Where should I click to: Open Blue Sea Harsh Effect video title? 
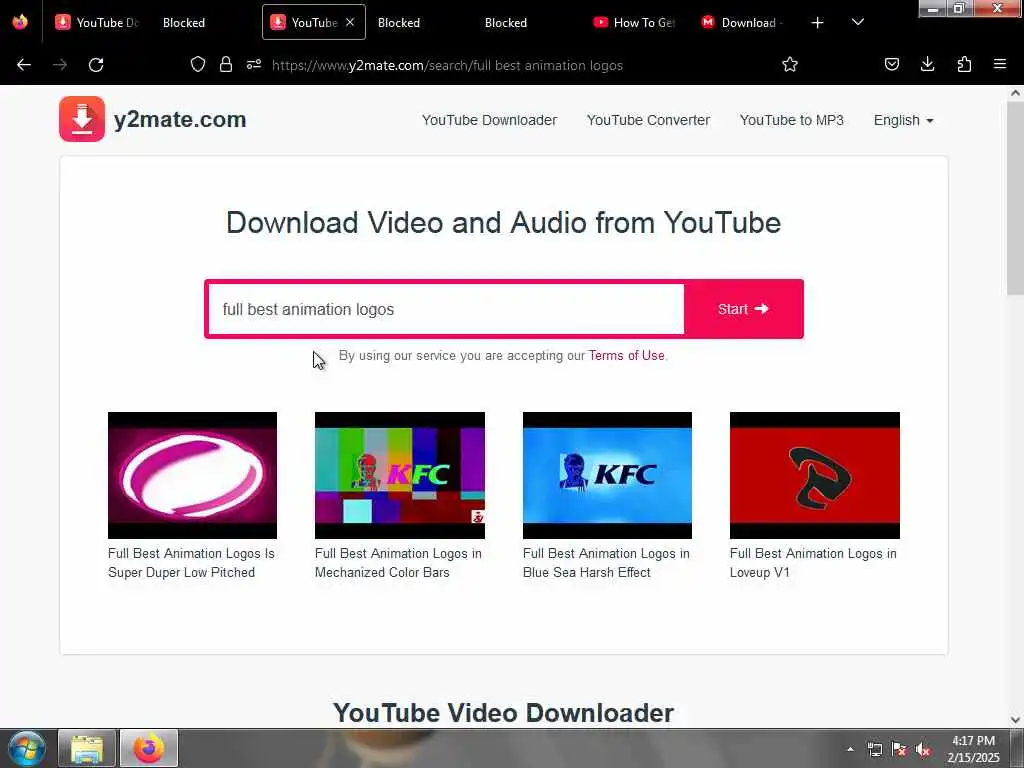(x=605, y=562)
